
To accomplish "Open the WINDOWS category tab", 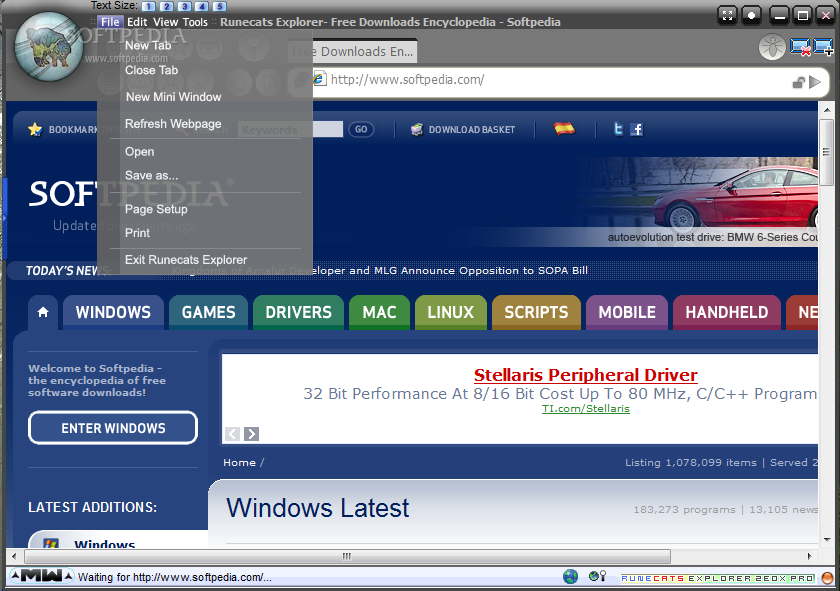I will pyautogui.click(x=114, y=312).
